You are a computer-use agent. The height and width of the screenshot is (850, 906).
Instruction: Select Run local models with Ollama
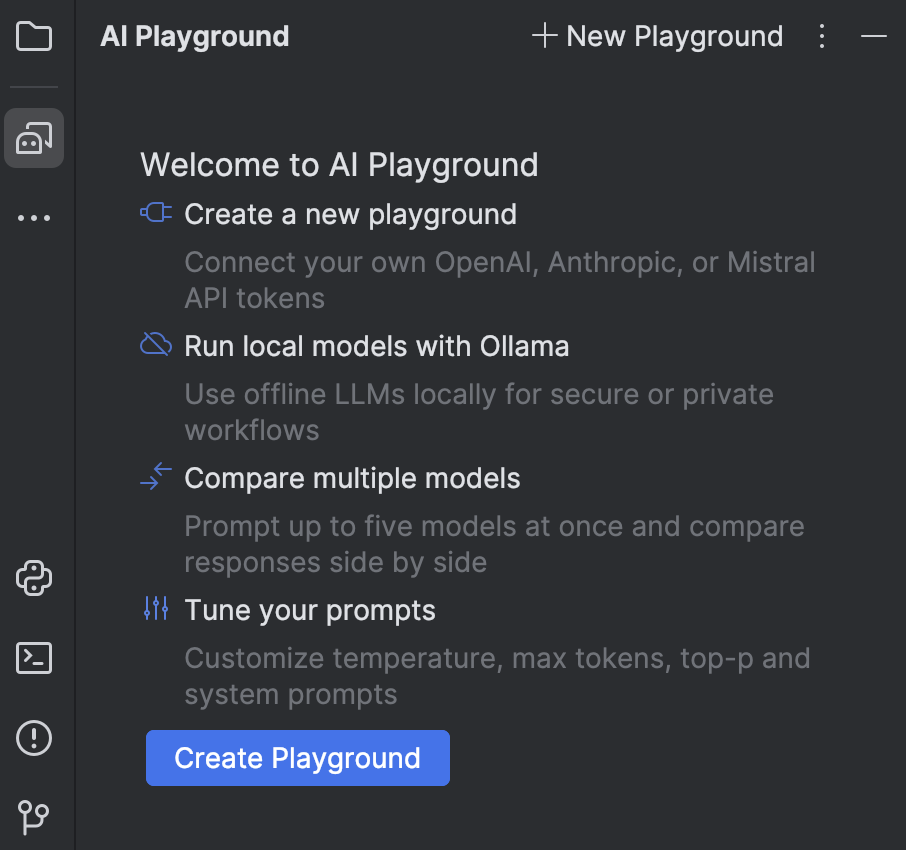[x=377, y=346]
